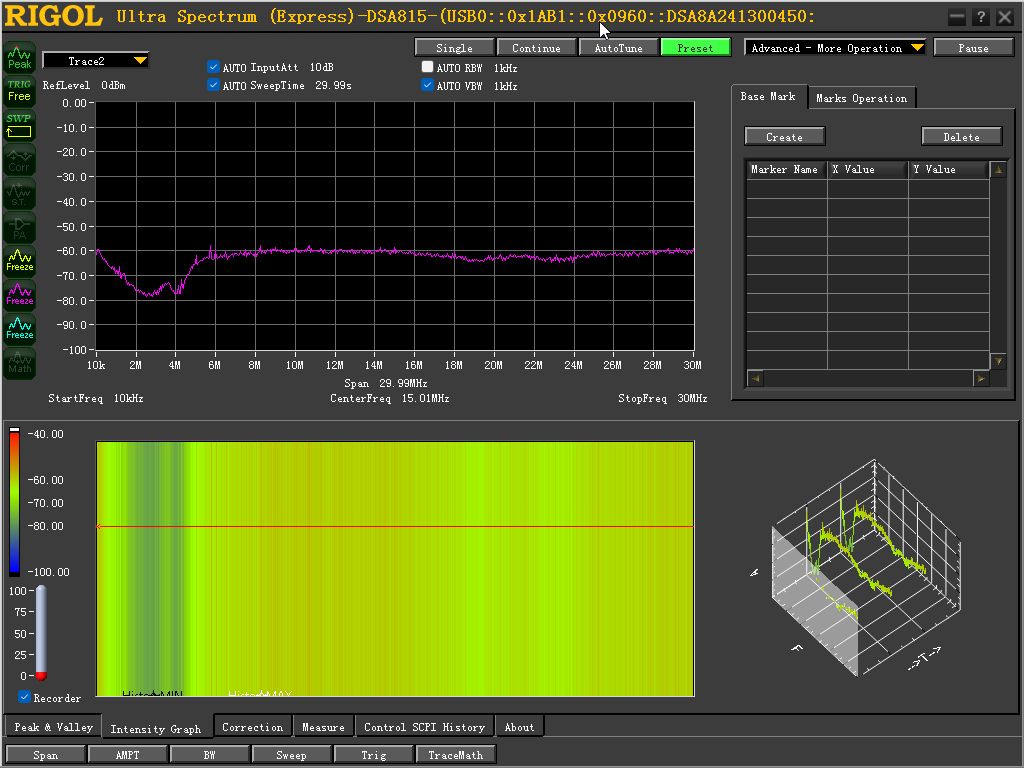This screenshot has height=768, width=1024.
Task: Open the About tab
Action: 519,727
